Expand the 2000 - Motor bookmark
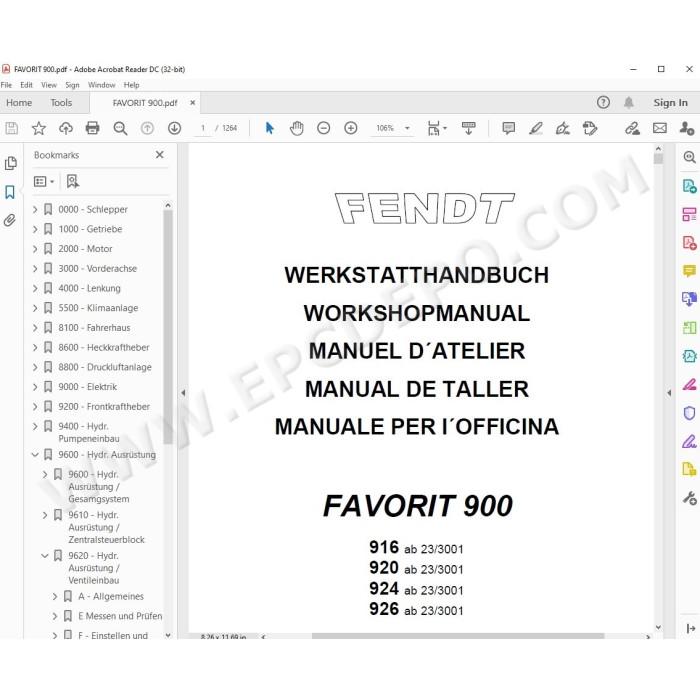This screenshot has height=700, width=700. coord(35,249)
